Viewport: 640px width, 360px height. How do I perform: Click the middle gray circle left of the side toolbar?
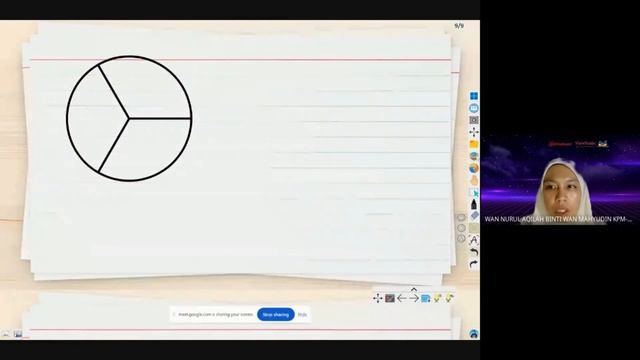point(461,228)
